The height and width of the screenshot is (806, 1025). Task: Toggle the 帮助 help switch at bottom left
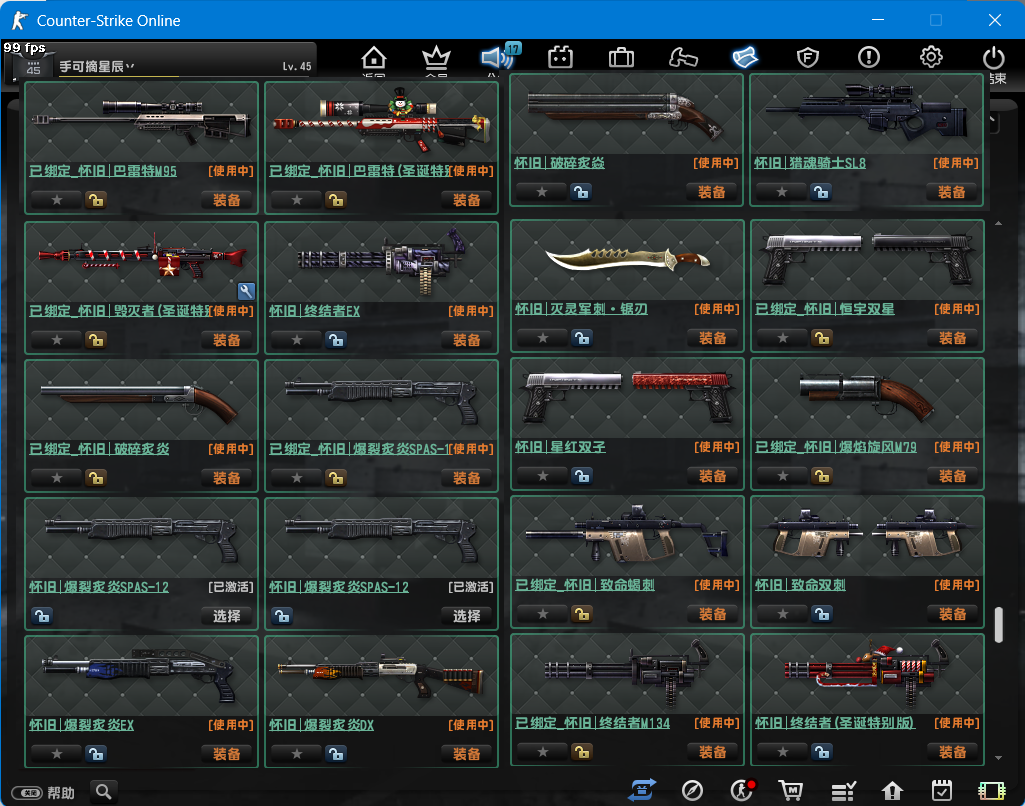tap(27, 793)
